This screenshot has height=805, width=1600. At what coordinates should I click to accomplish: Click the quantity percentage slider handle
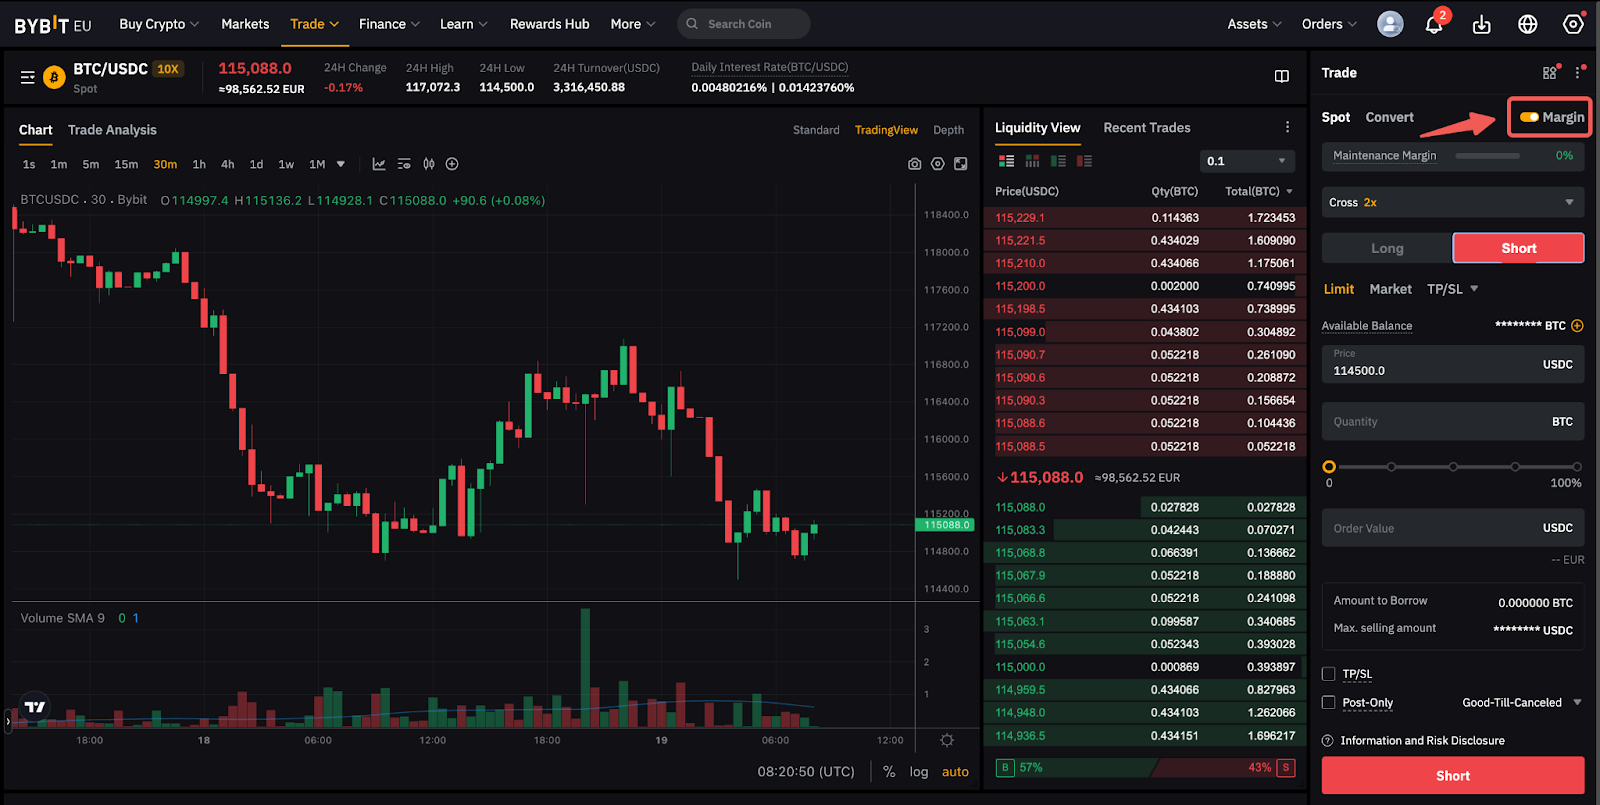(1329, 467)
